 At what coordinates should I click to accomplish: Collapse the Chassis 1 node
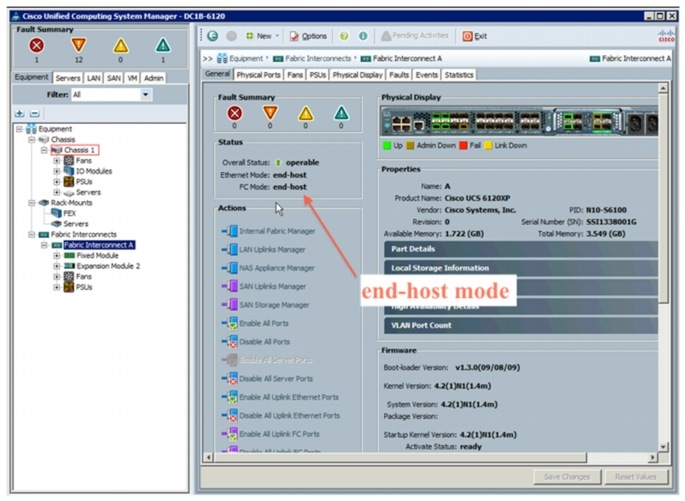tap(44, 150)
